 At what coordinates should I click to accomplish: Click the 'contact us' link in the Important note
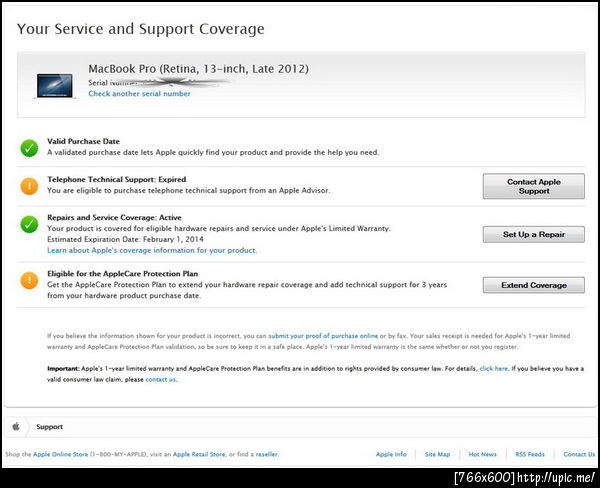(160, 380)
